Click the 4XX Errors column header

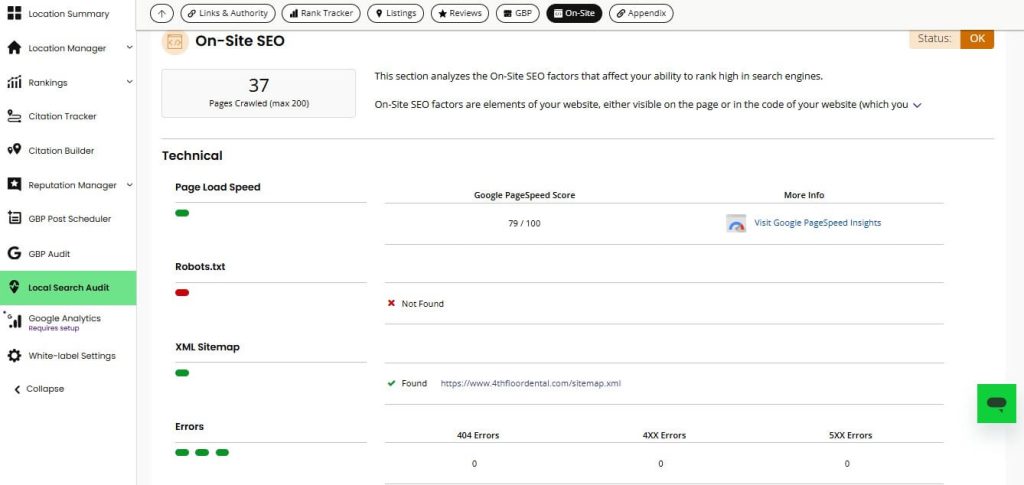tap(664, 435)
